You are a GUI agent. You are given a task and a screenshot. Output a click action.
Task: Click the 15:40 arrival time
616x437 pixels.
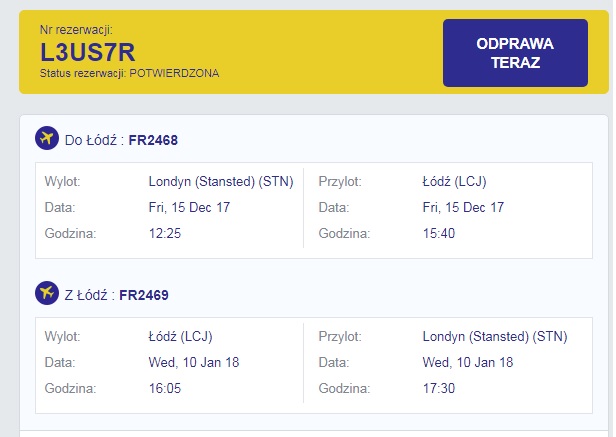pos(439,233)
